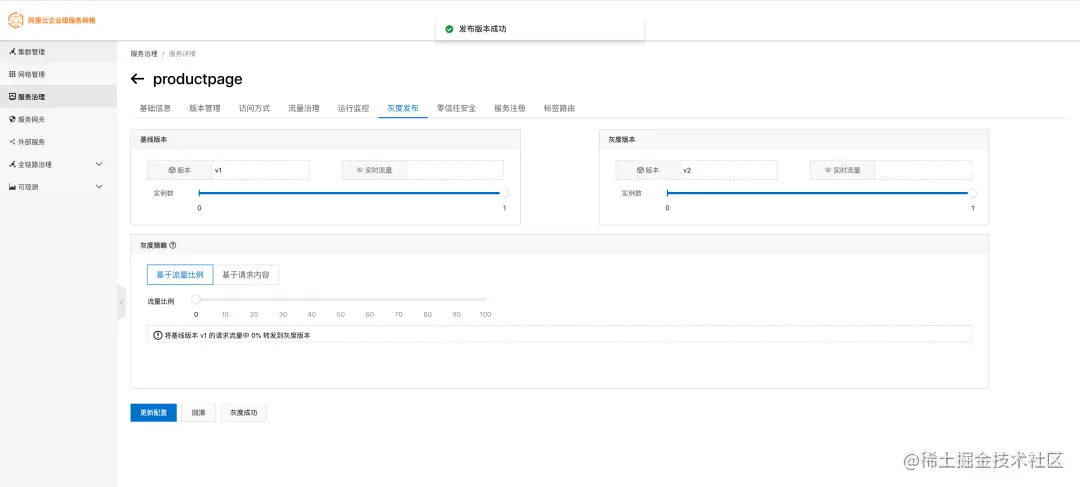1080x487 pixels.
Task: Click the 回滚 button
Action: [198, 413]
